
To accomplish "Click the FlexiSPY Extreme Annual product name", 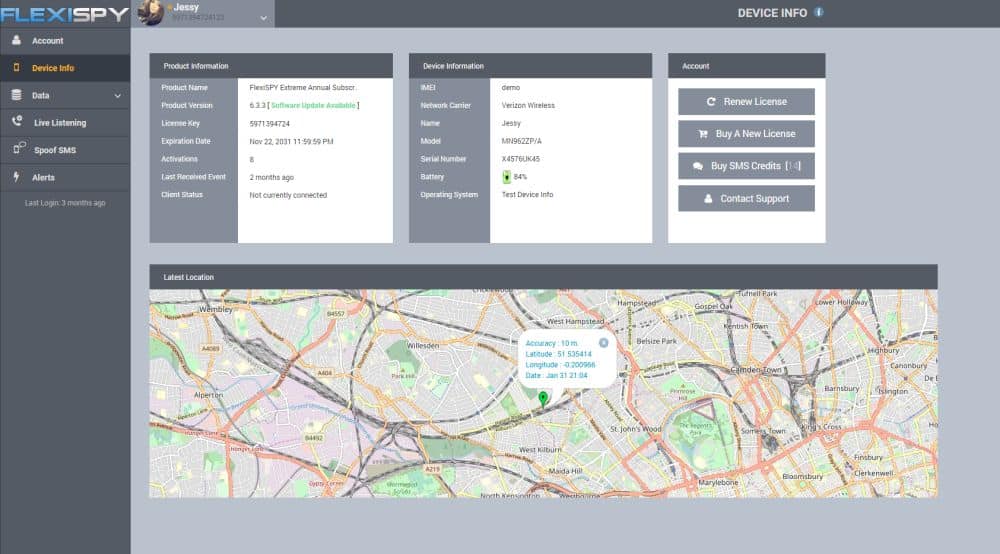I will coord(303,88).
